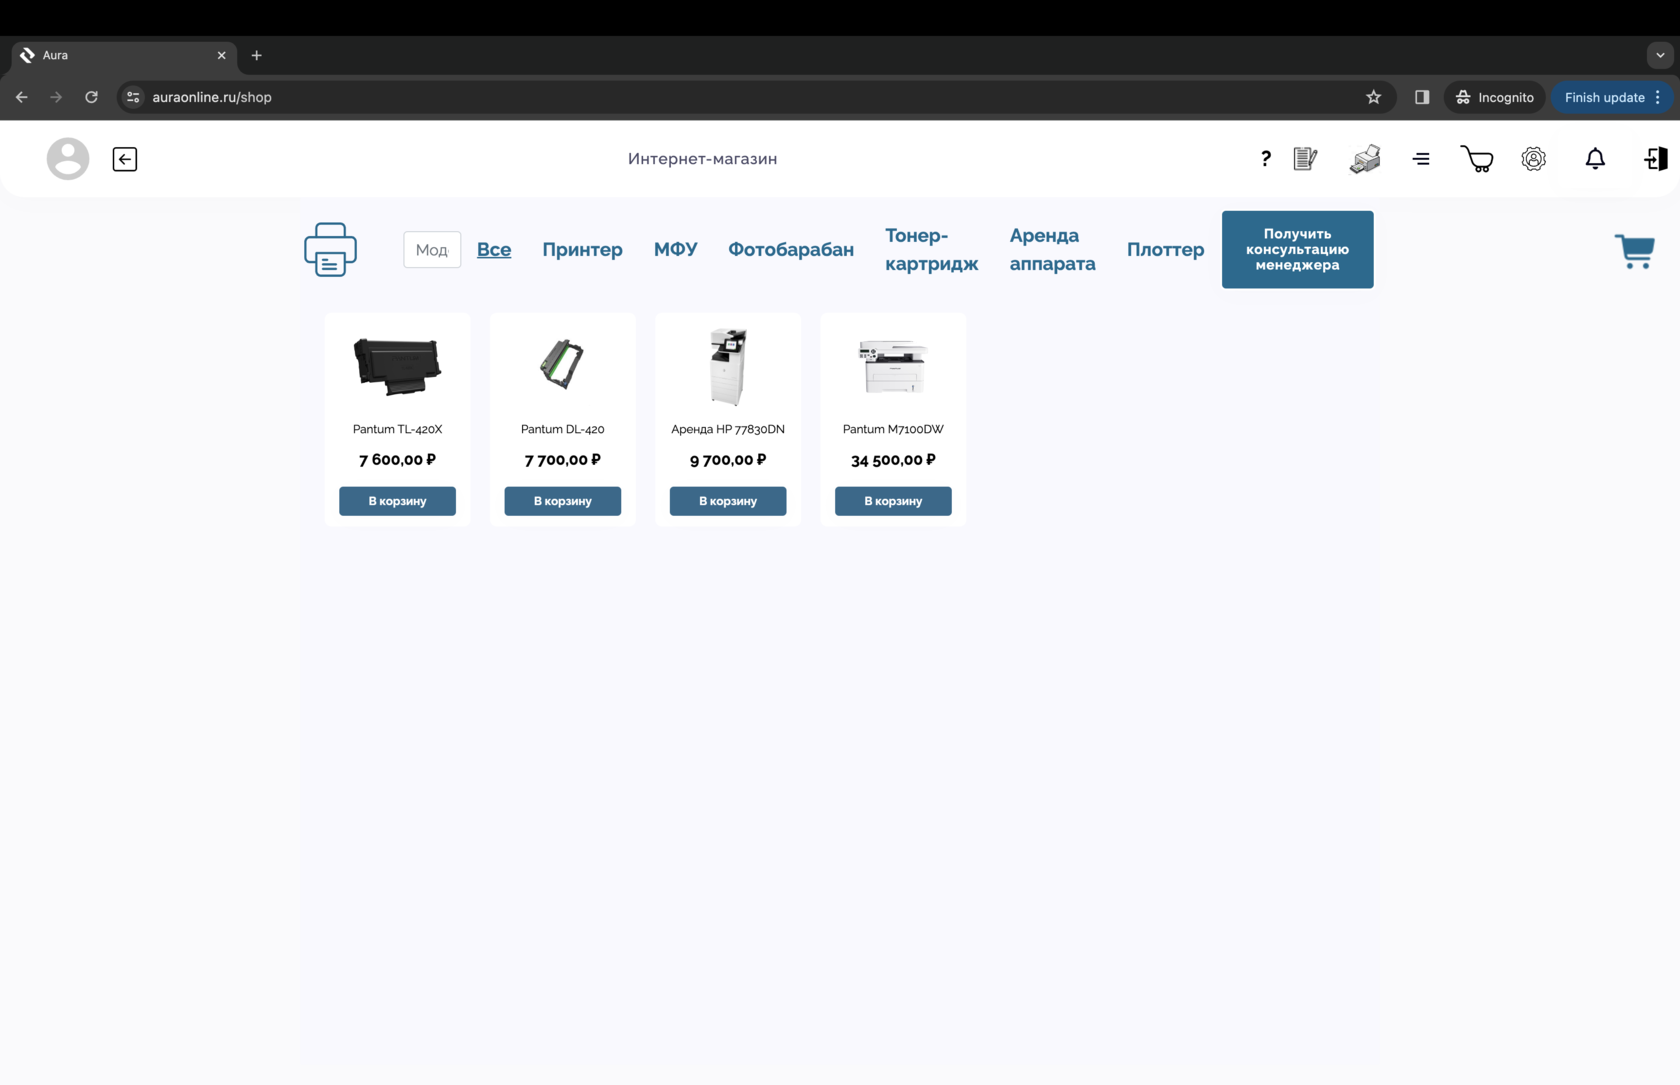1680x1085 pixels.
Task: Click the Pantum TL-420X product name
Action: tap(398, 429)
